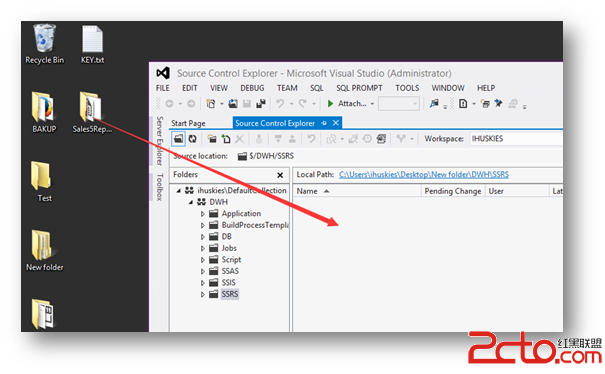Click the Refresh icon in Source Control Explorer toolbar
The height and width of the screenshot is (374, 605).
[x=192, y=139]
